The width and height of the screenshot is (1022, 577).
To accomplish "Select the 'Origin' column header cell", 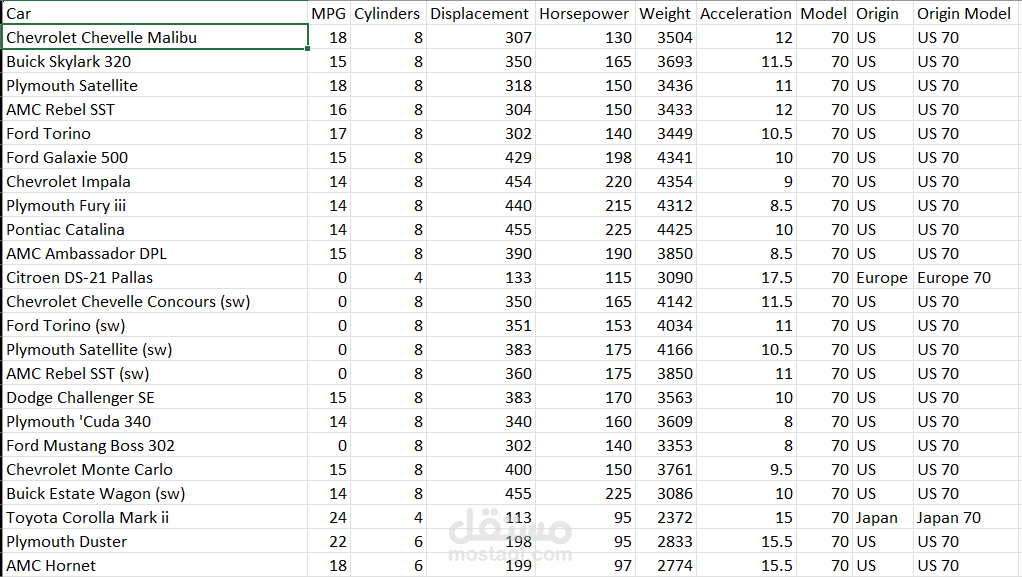I will tap(883, 13).
